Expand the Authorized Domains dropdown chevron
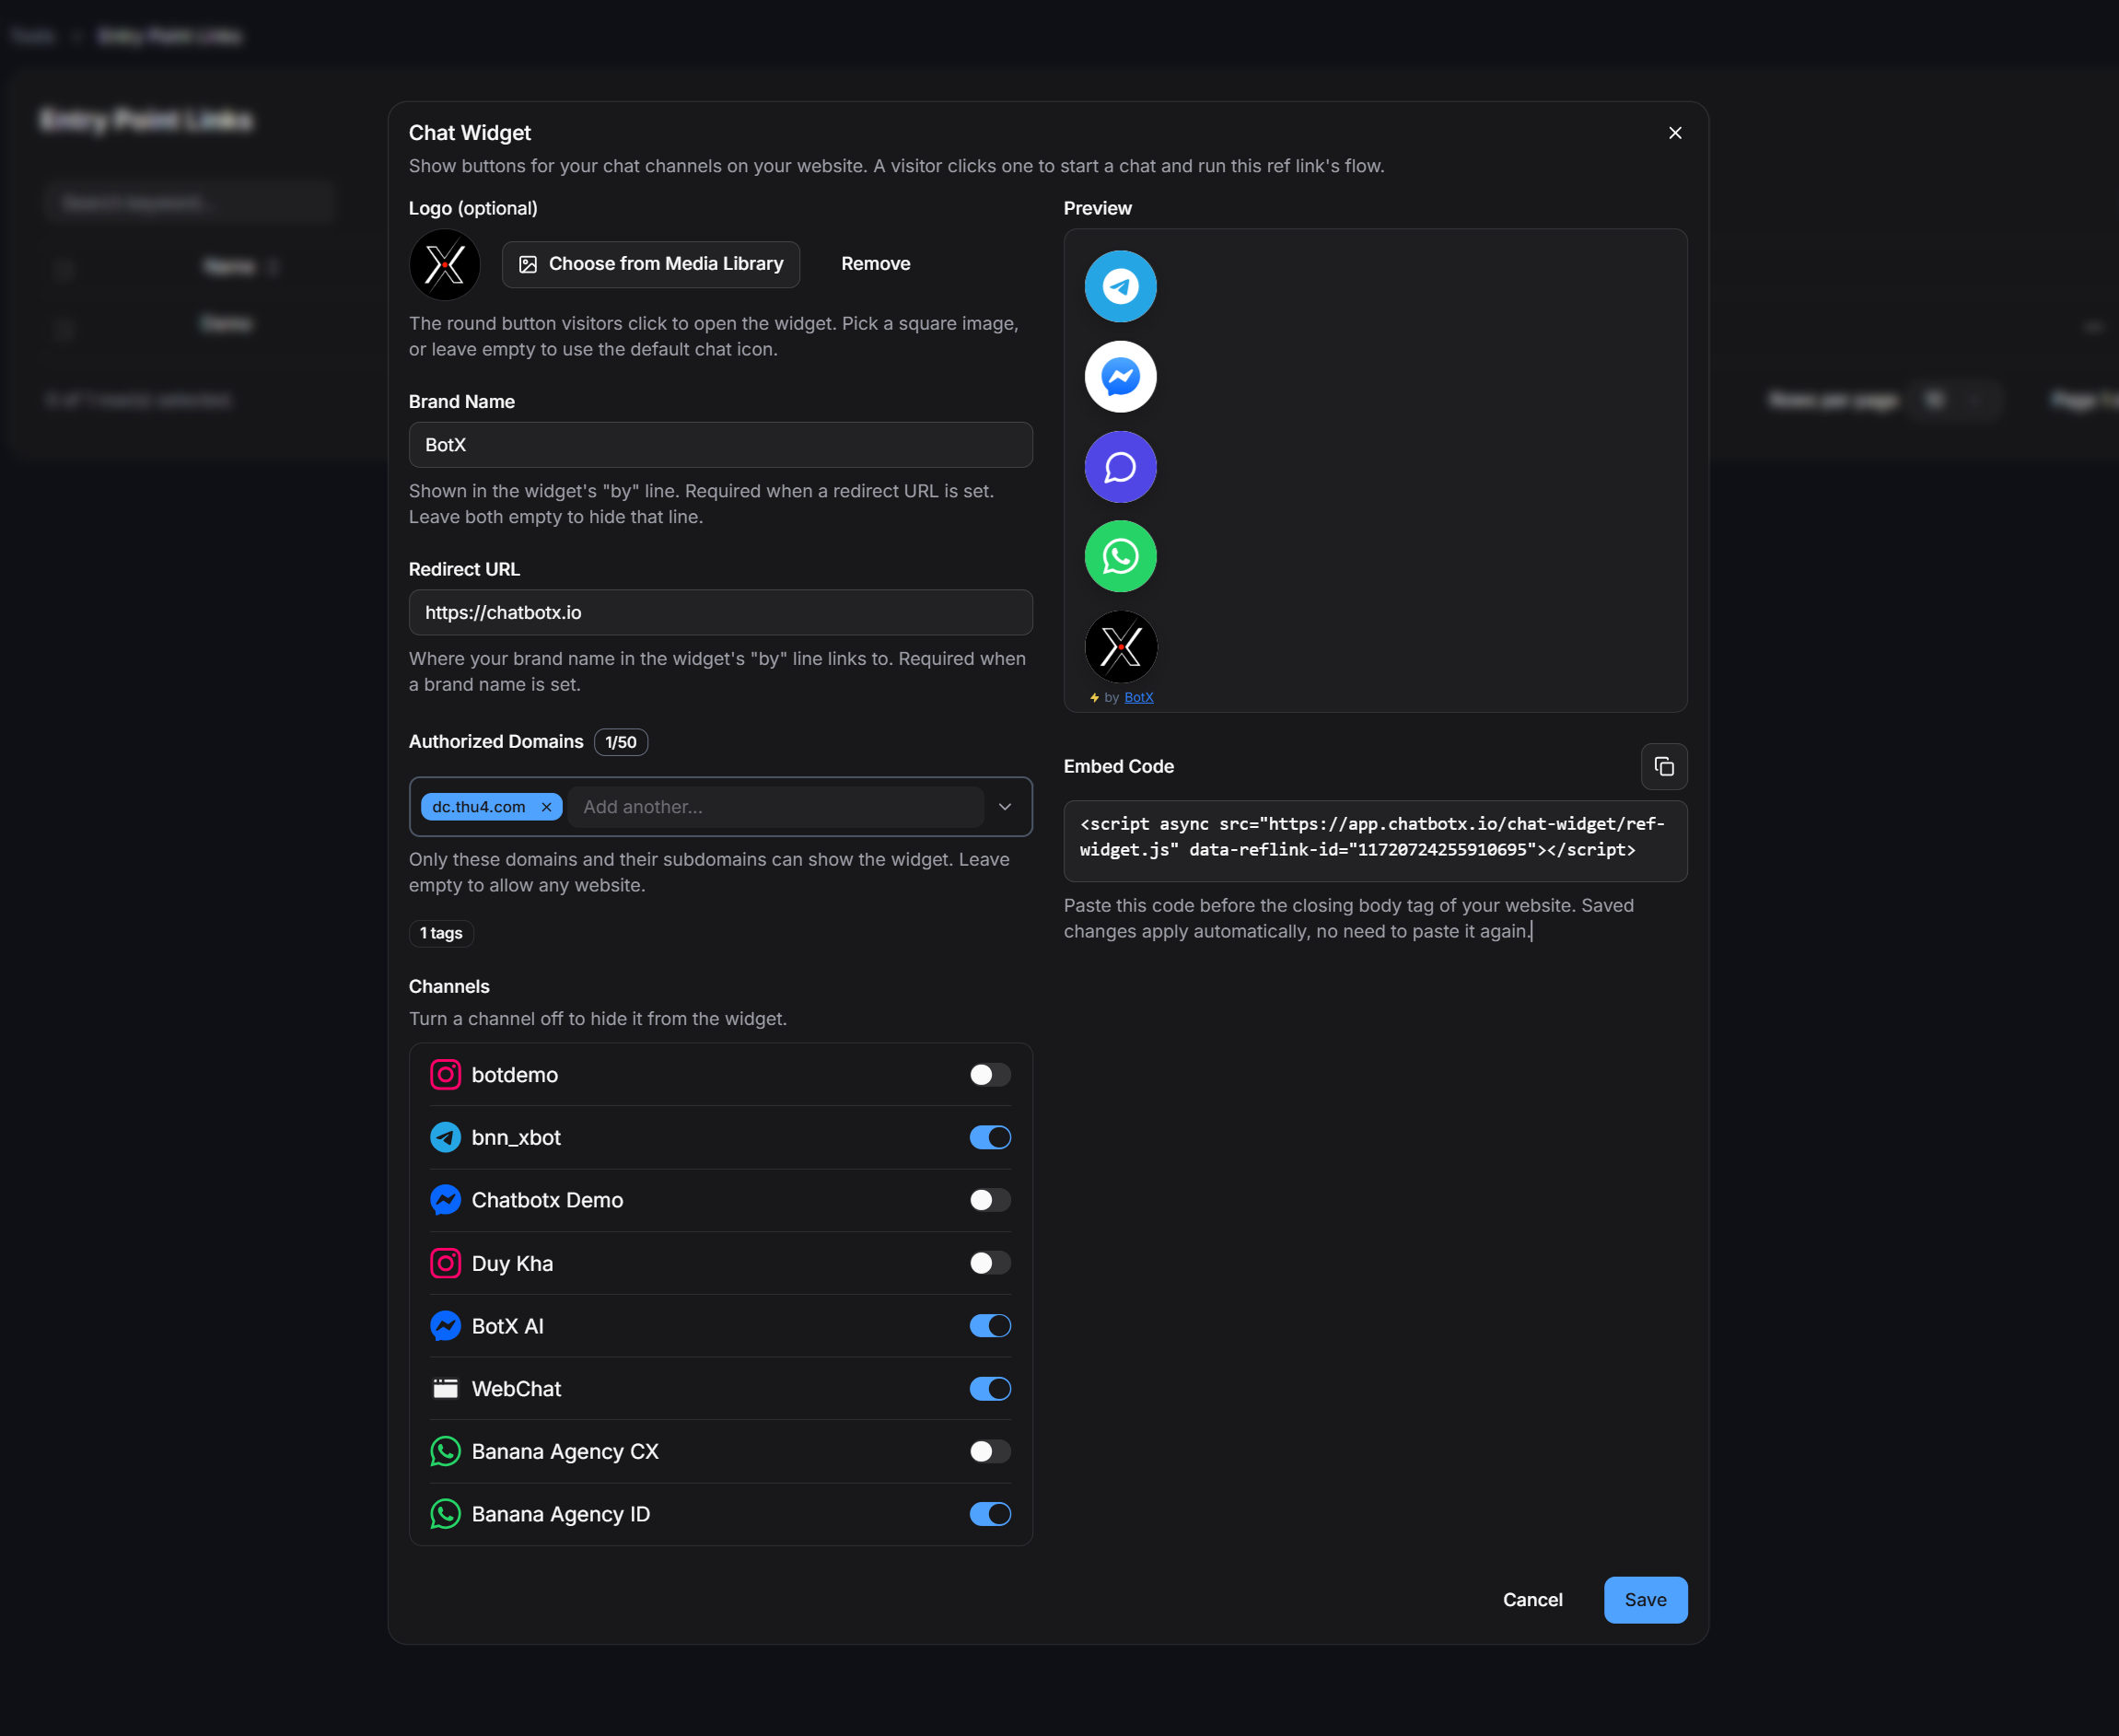The image size is (2119, 1736). [1005, 807]
